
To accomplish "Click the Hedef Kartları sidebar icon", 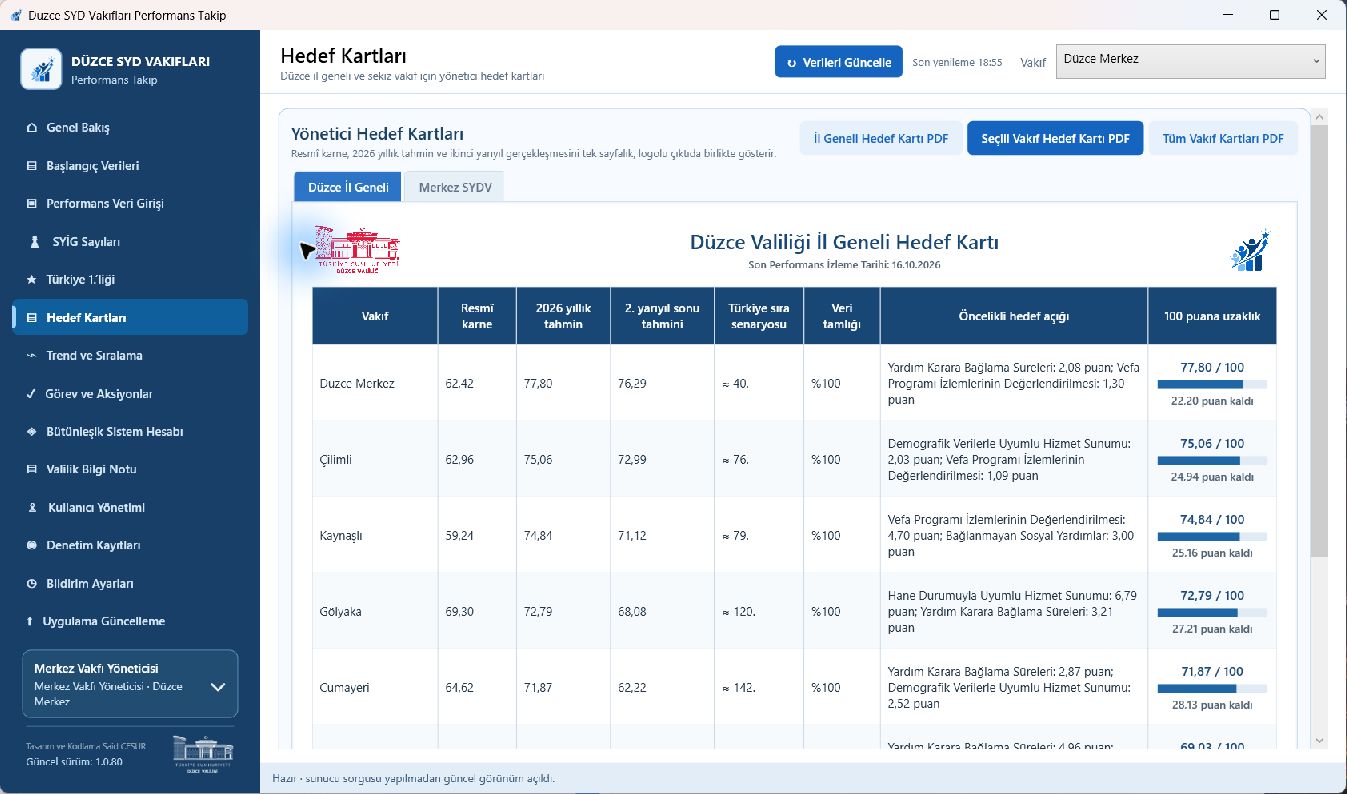I will pyautogui.click(x=31, y=318).
